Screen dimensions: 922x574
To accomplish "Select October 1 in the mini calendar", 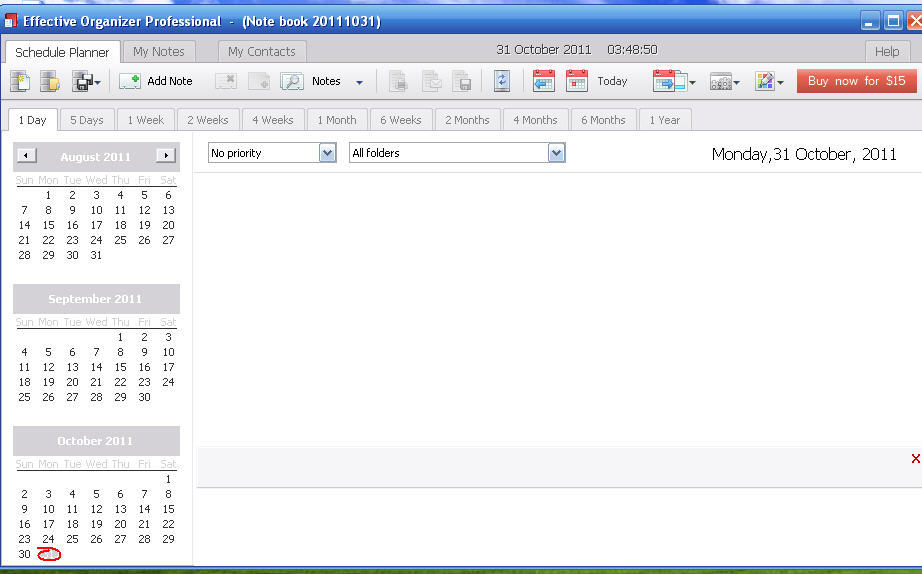I will pos(168,479).
